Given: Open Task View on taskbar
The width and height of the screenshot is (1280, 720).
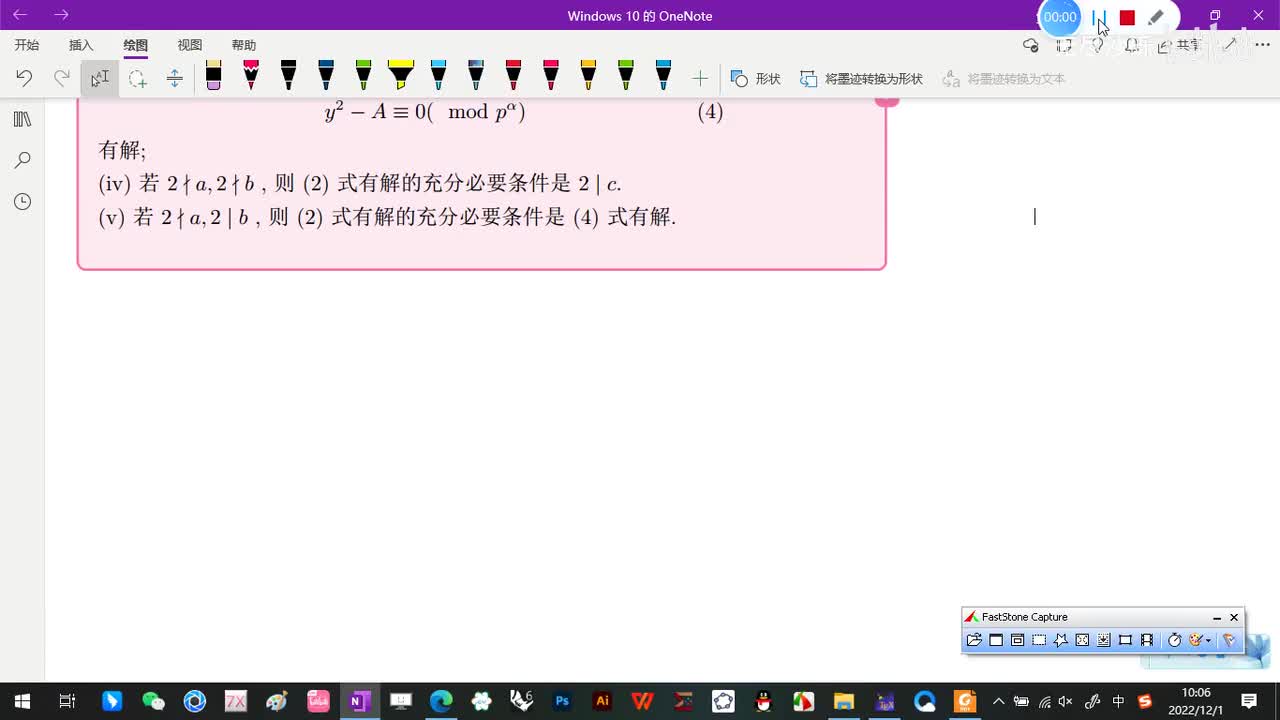Looking at the screenshot, I should coord(67,701).
